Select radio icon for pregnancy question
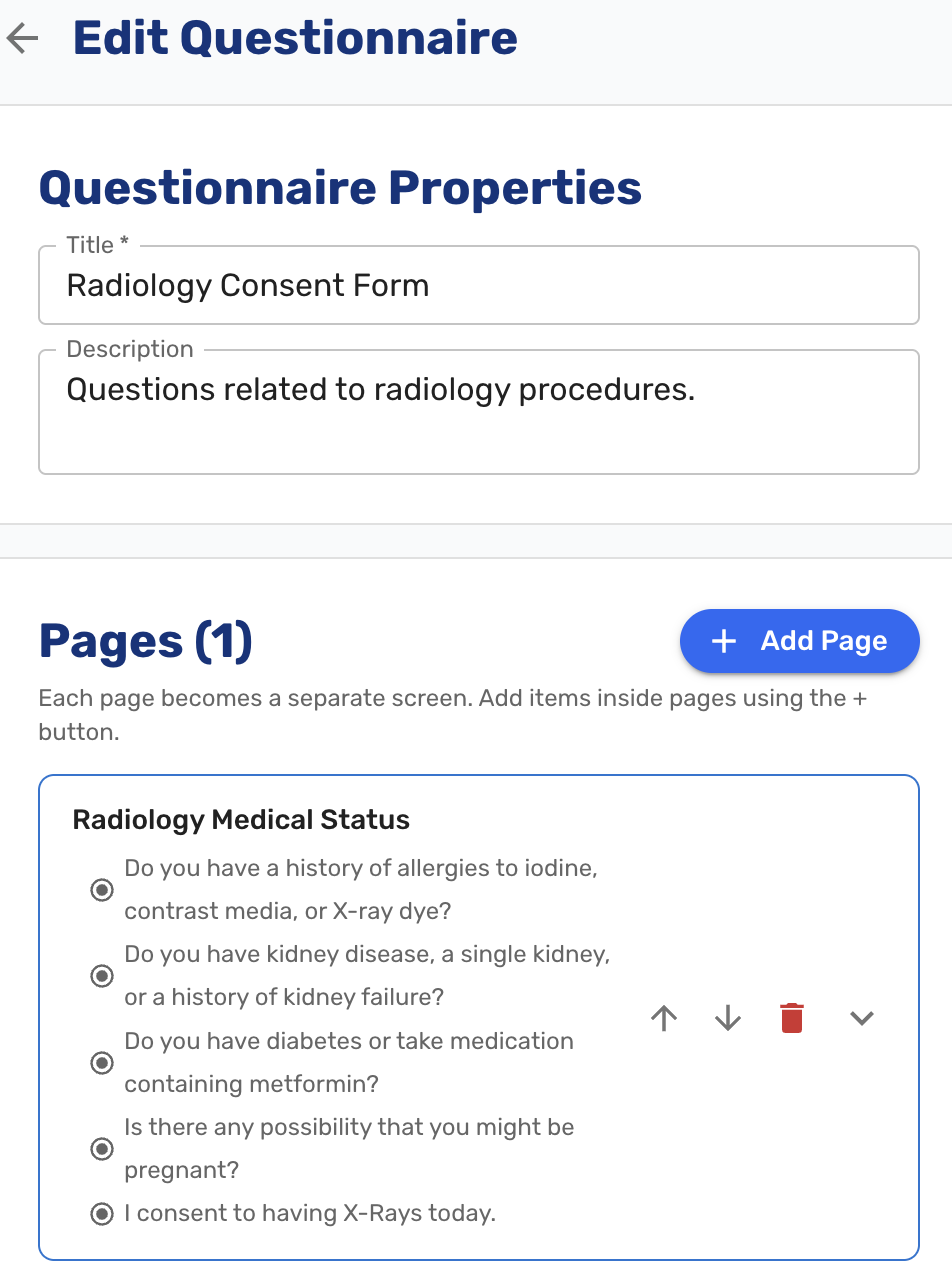952x1274 pixels. coord(102,1148)
